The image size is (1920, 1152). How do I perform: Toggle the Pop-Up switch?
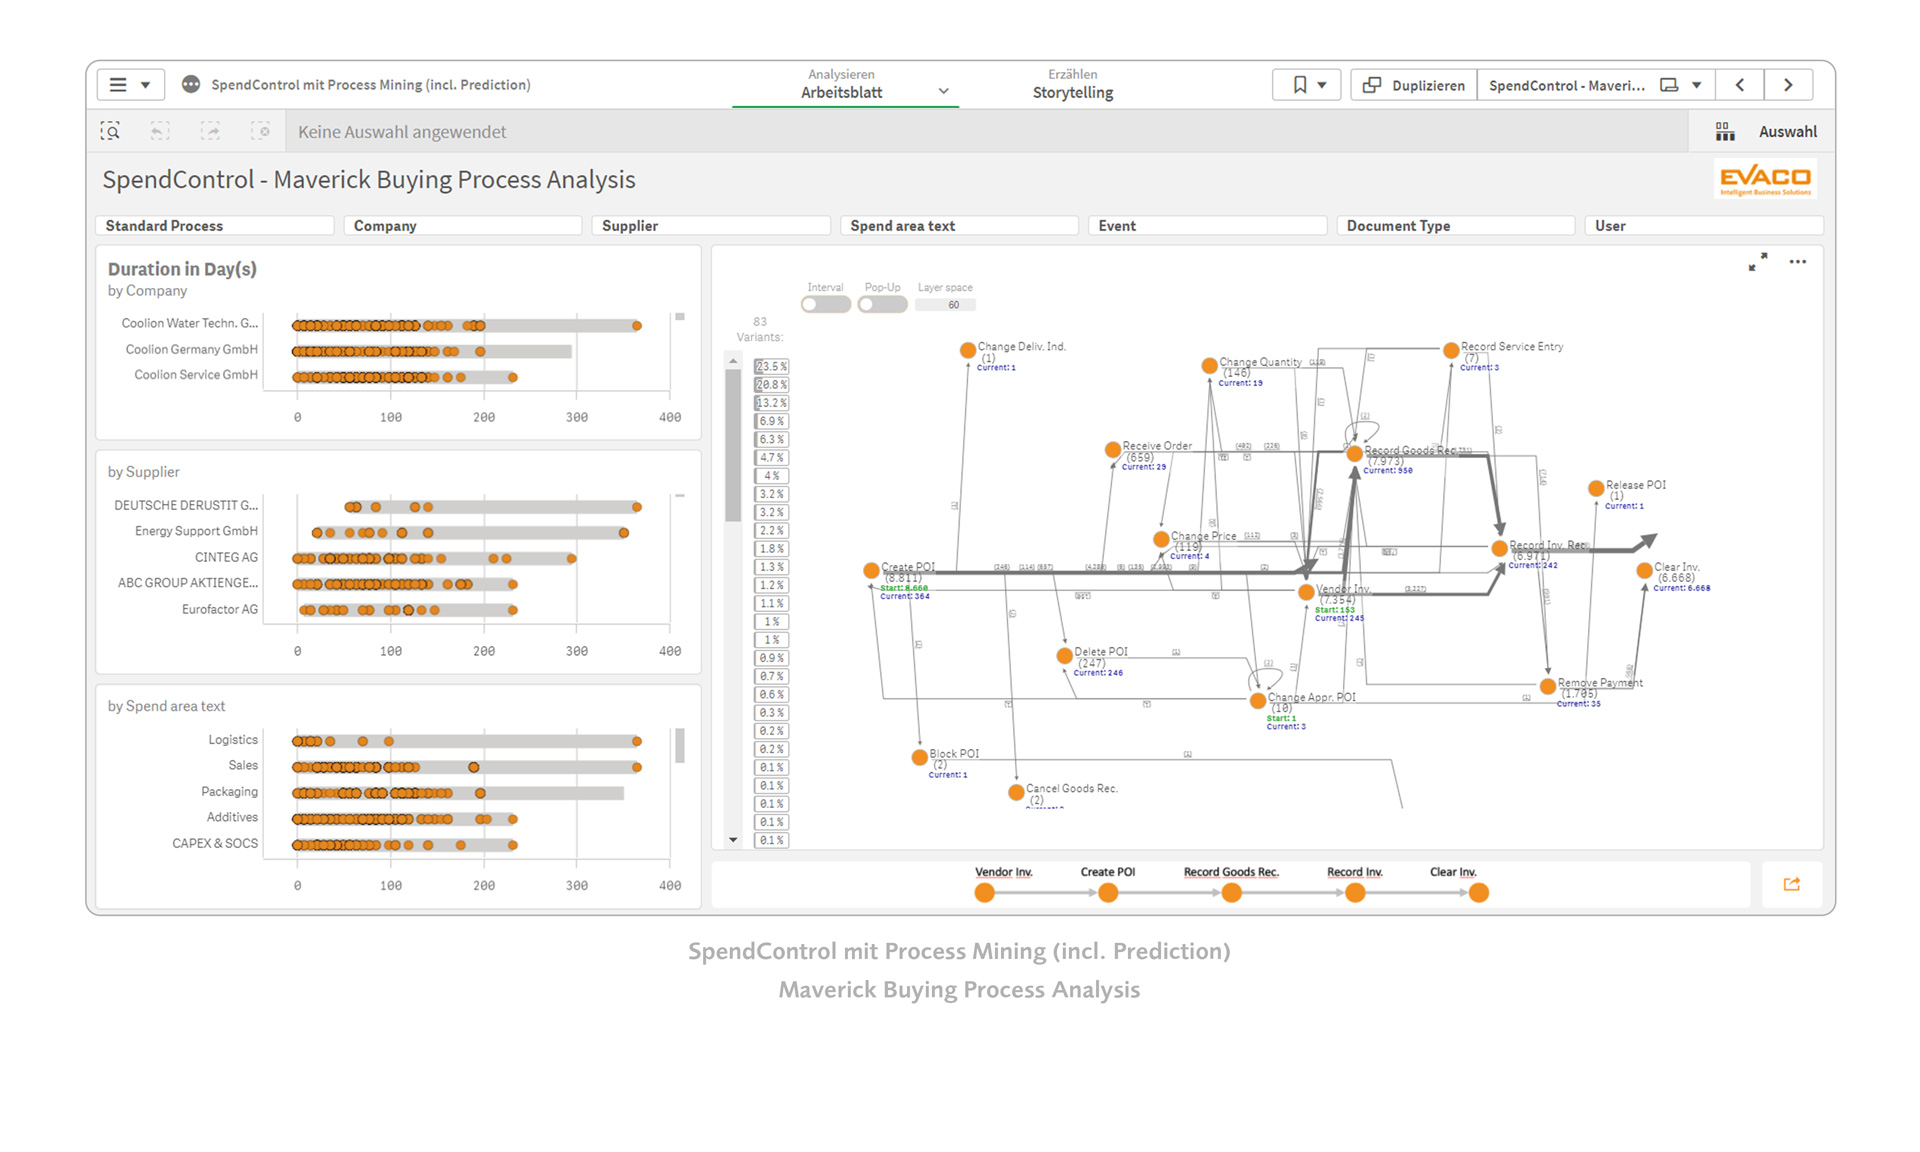pyautogui.click(x=882, y=304)
